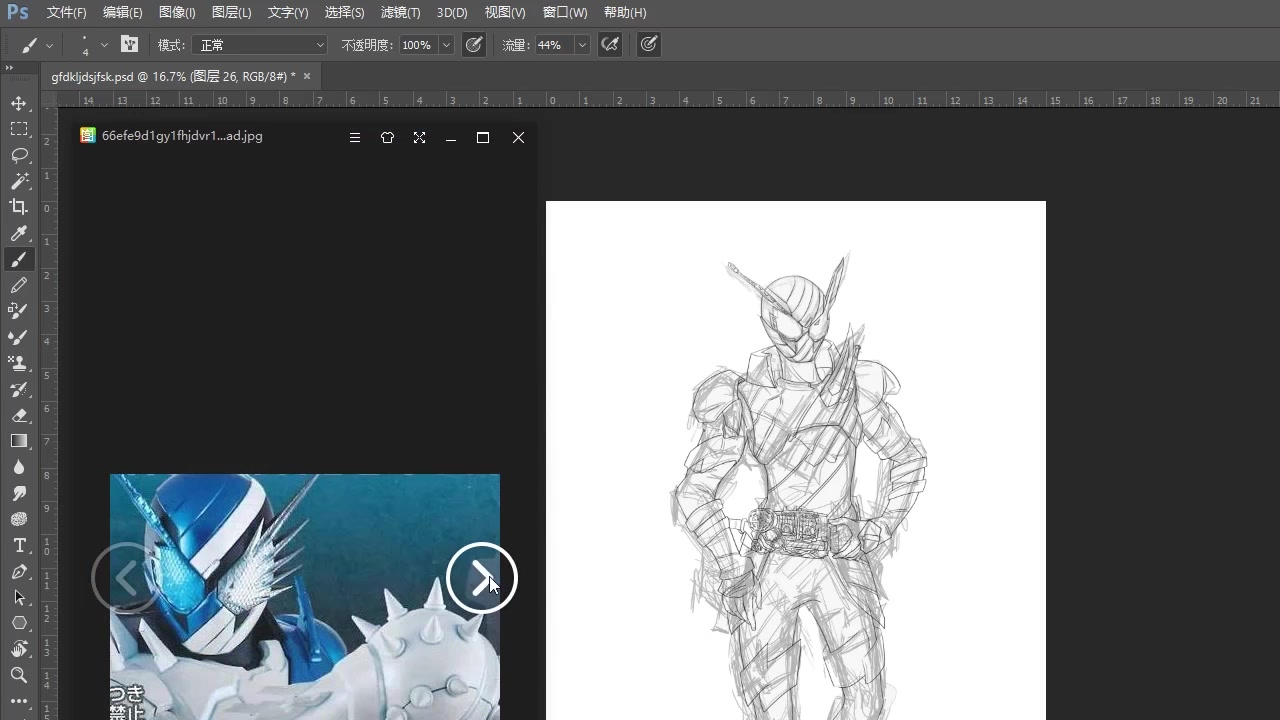1280x720 pixels.
Task: Enter fullscreen in the image viewer
Action: (419, 138)
